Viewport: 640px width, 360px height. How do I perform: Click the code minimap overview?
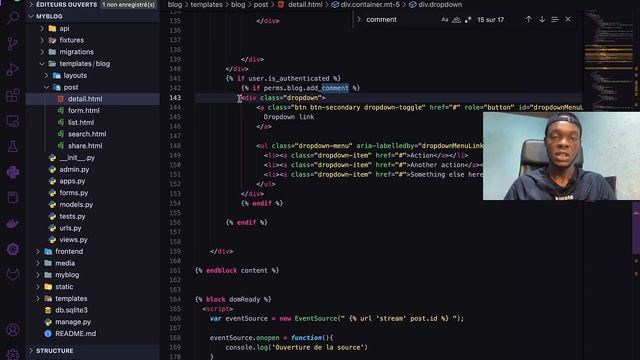pyautogui.click(x=610, y=61)
